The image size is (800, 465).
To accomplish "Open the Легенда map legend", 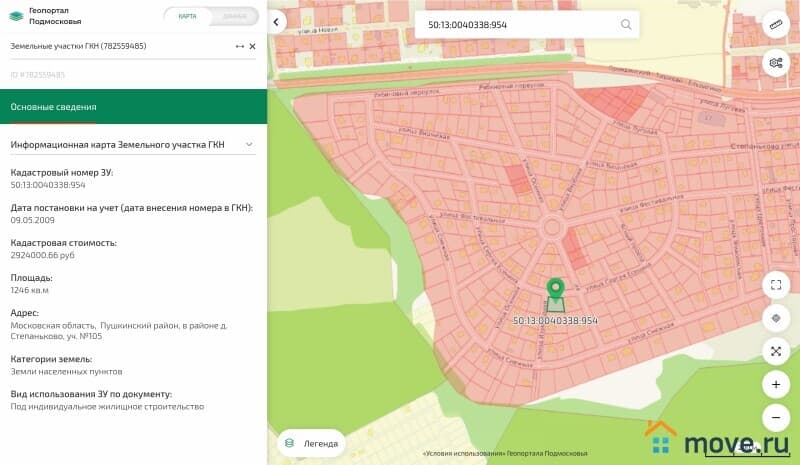I will (x=311, y=443).
